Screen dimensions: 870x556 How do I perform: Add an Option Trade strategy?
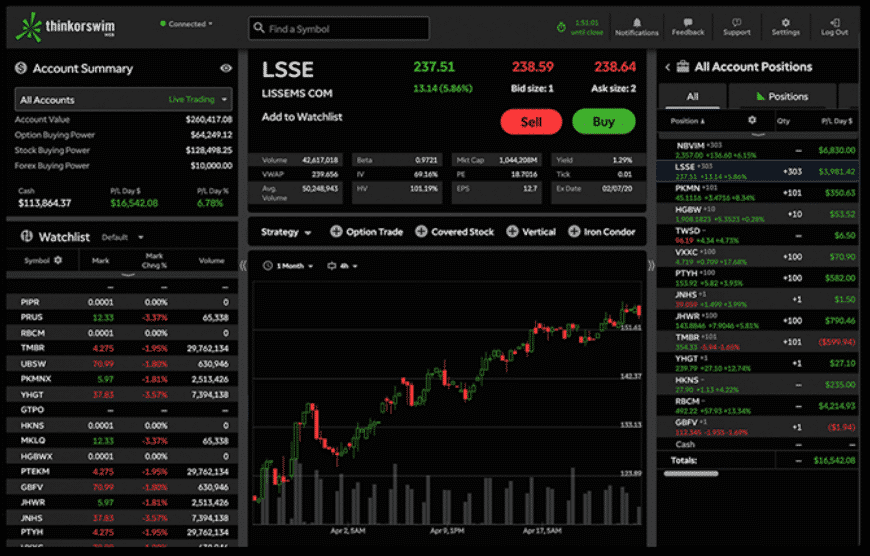(x=366, y=232)
